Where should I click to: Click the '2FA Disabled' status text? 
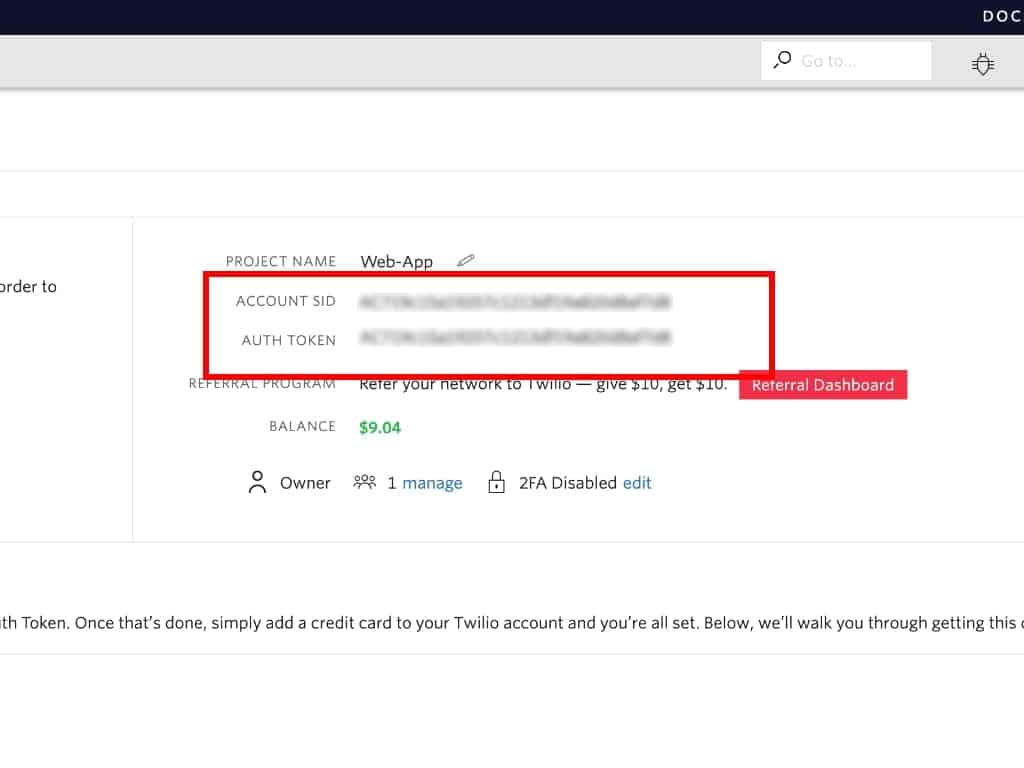(567, 483)
